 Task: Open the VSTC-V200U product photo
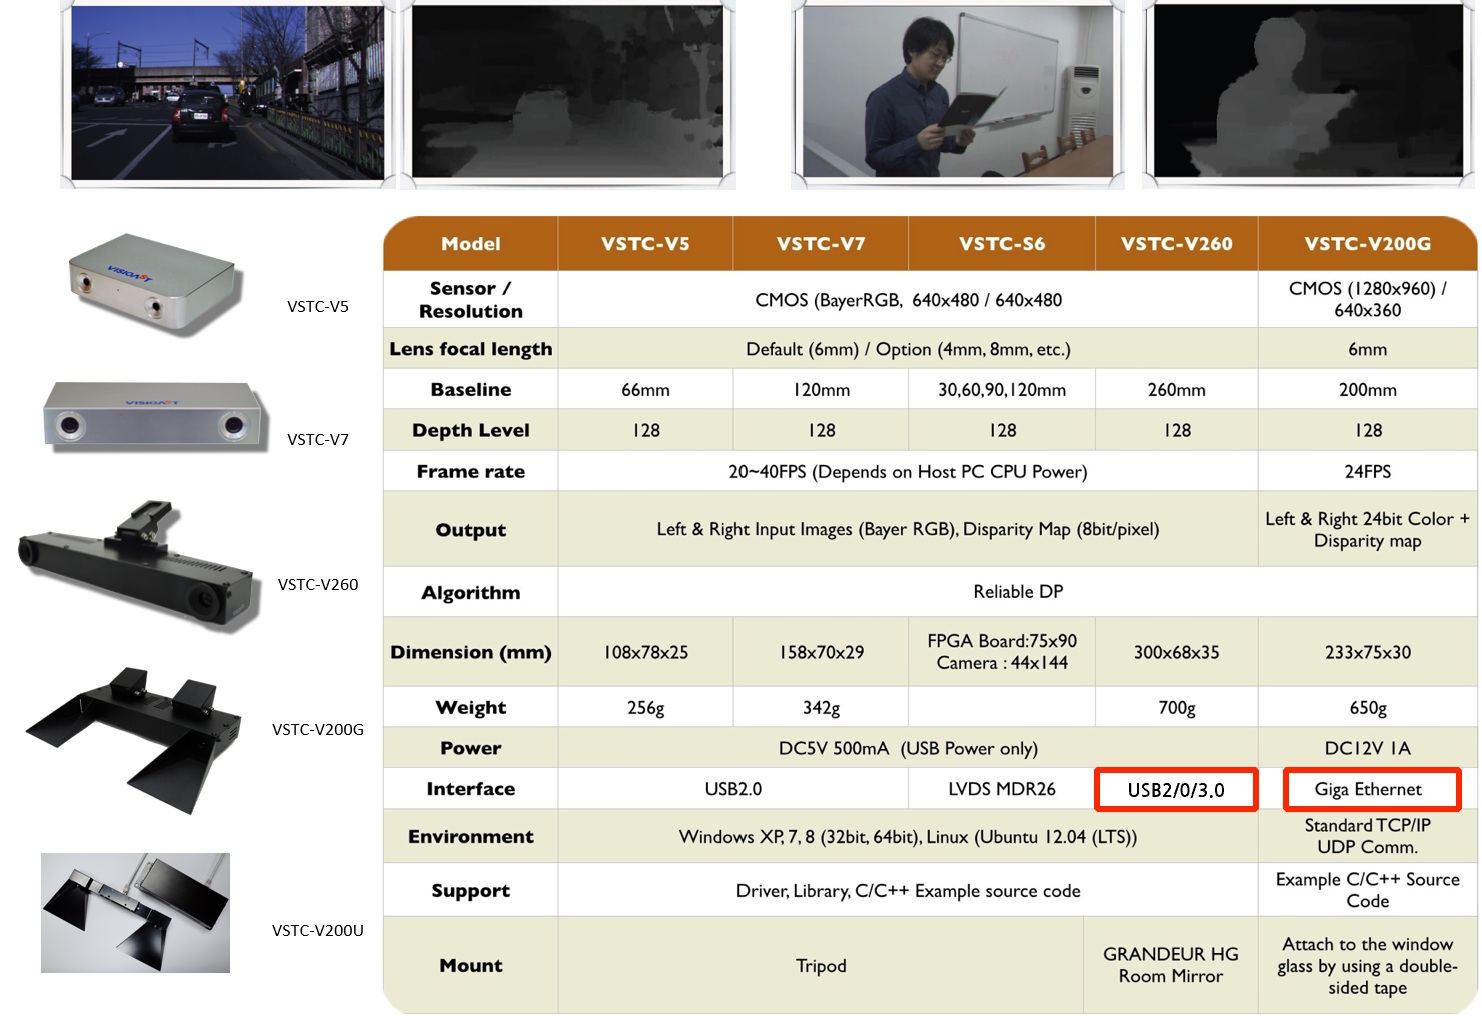coord(135,912)
